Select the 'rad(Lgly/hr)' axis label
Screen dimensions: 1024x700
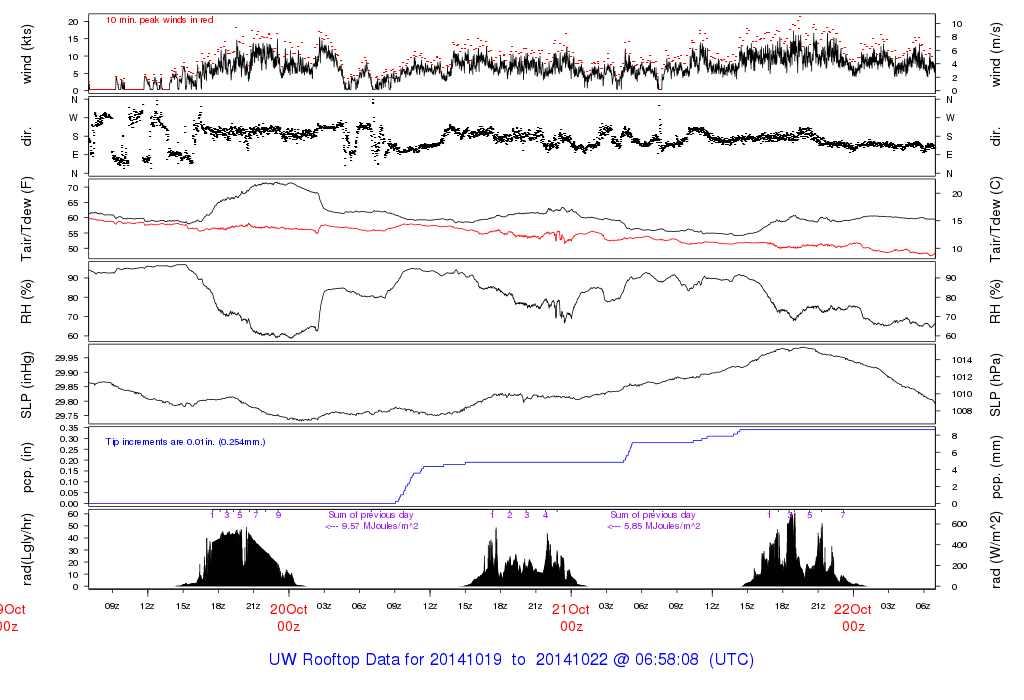26,549
